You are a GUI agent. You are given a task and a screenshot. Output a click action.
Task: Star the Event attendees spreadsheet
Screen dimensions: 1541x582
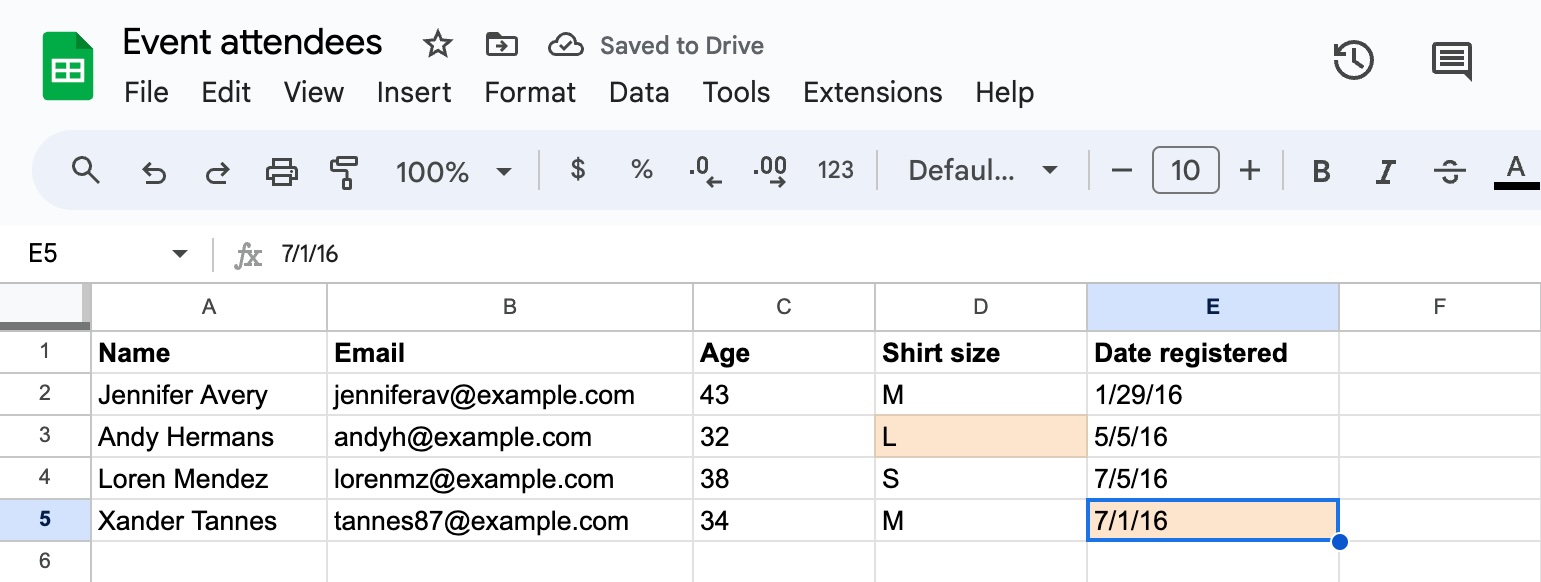click(x=437, y=44)
